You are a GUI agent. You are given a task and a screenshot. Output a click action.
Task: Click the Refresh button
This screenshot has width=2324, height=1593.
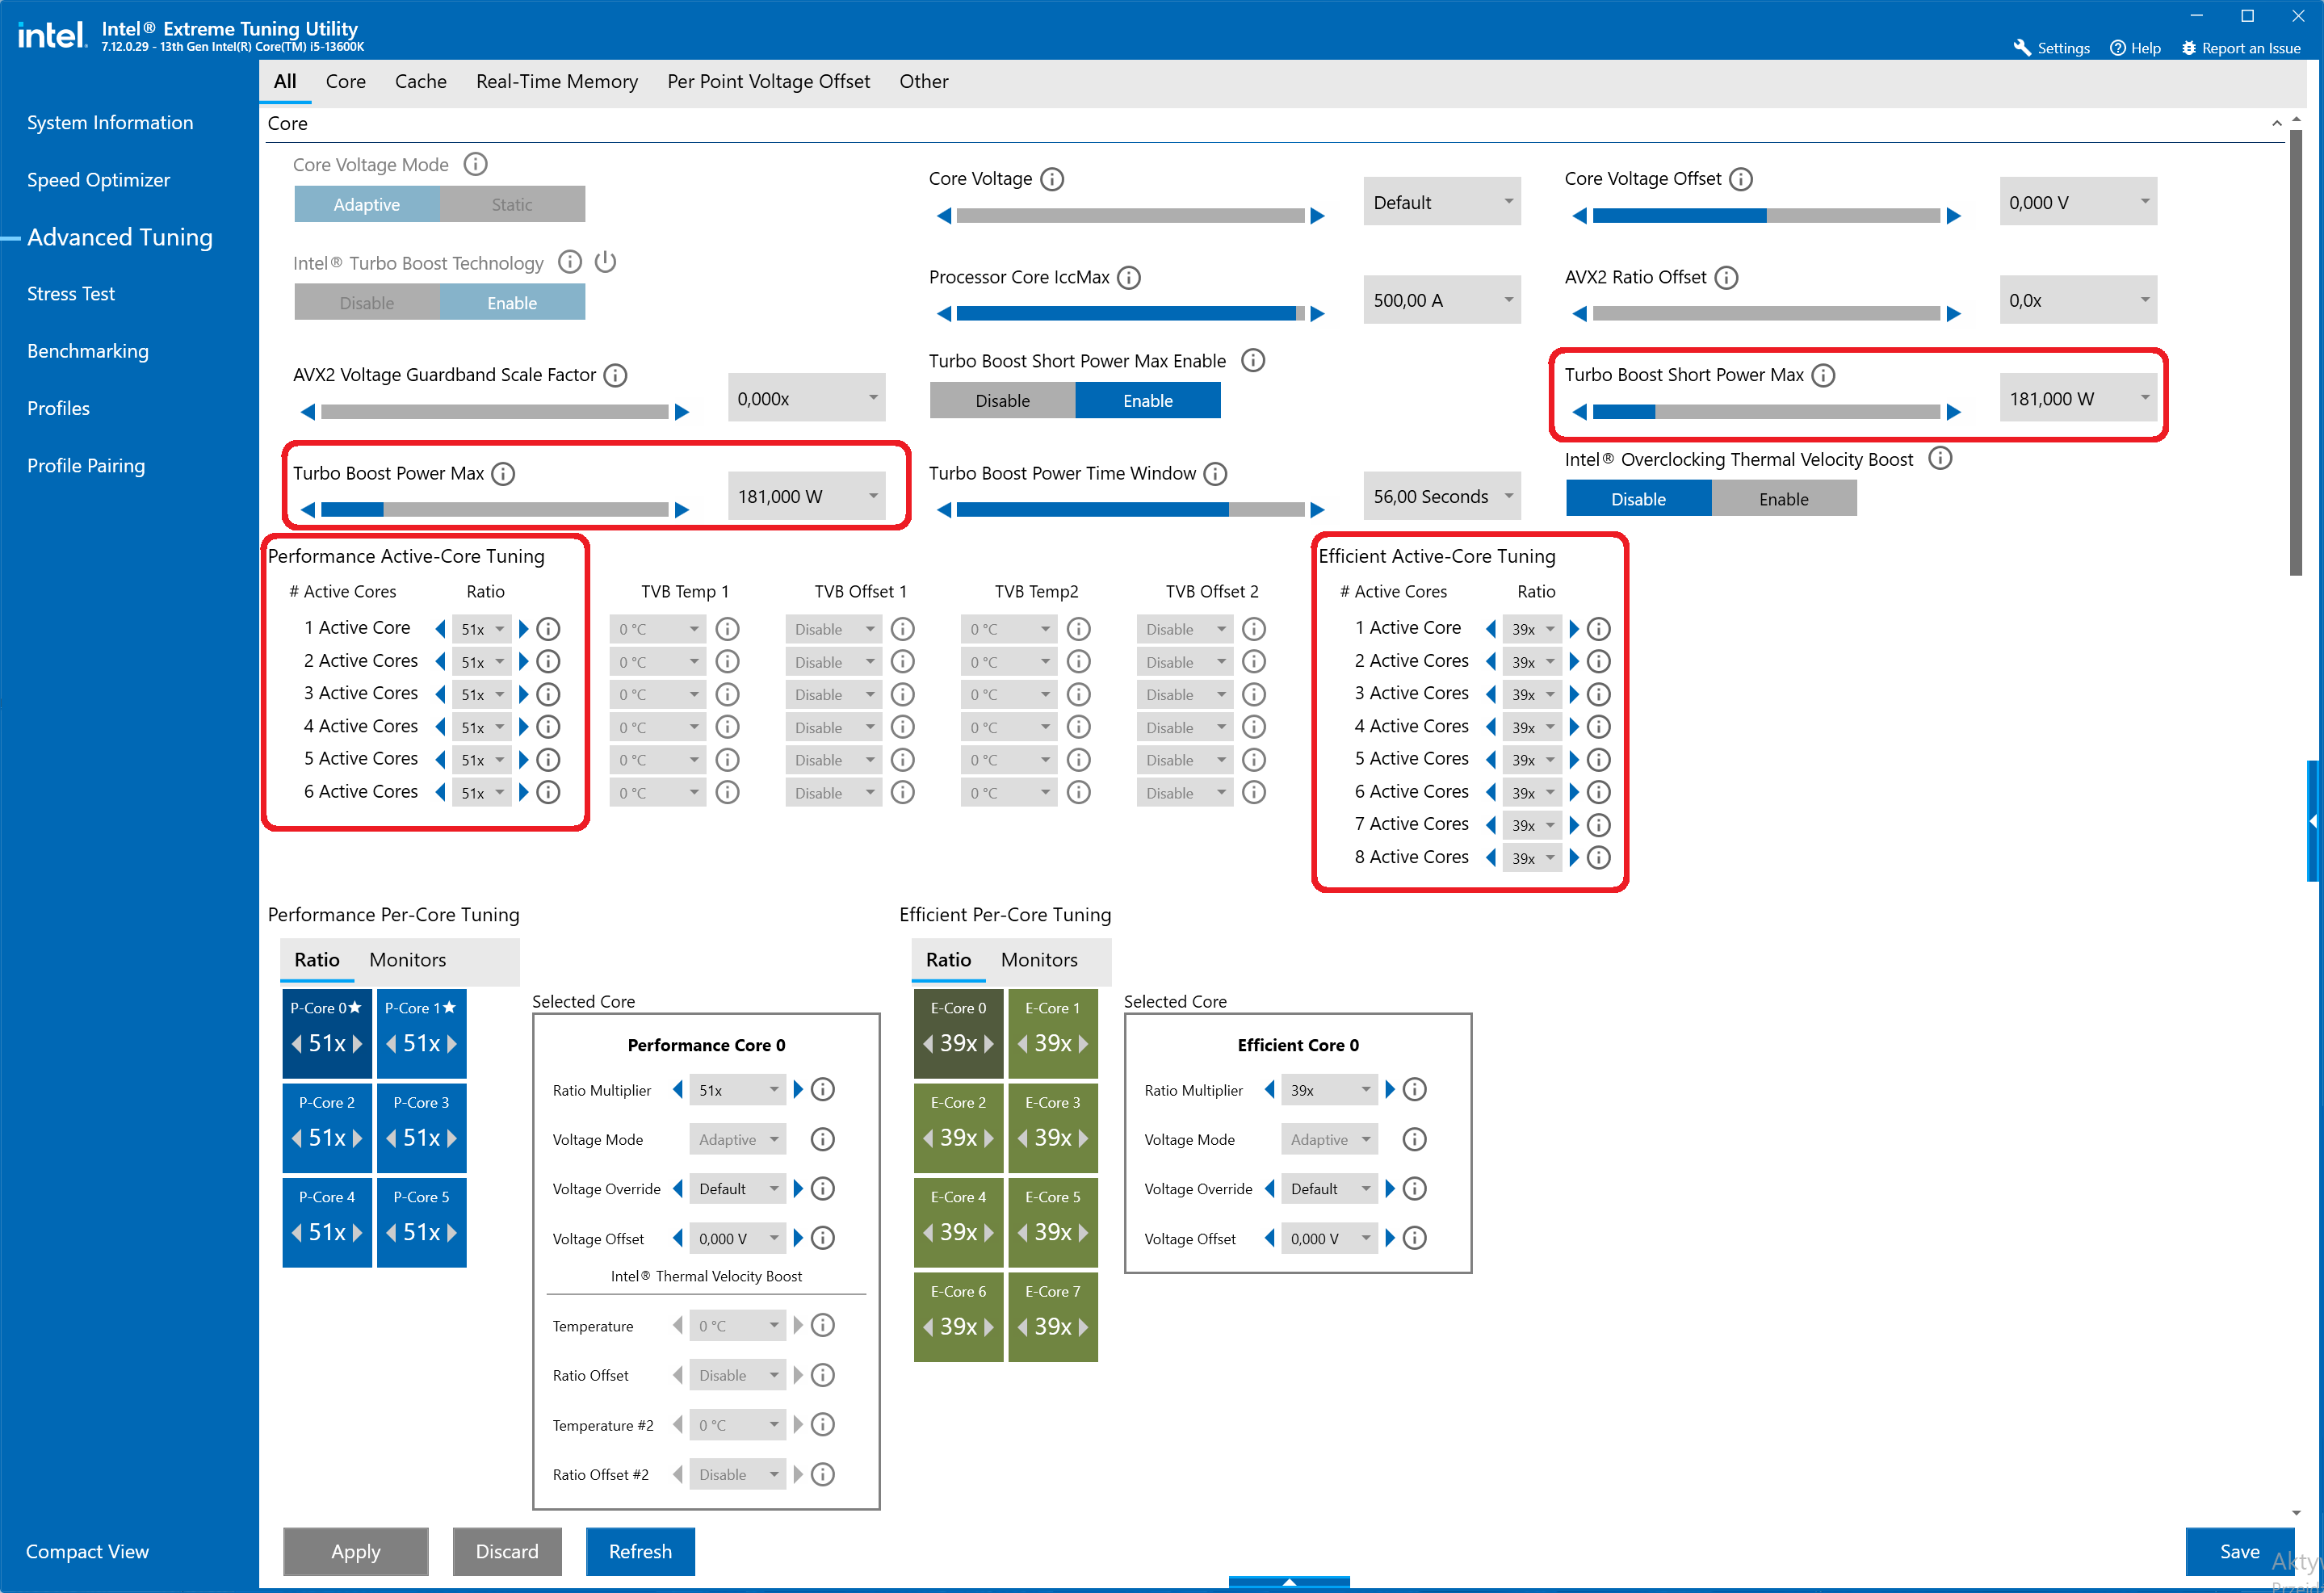[640, 1551]
